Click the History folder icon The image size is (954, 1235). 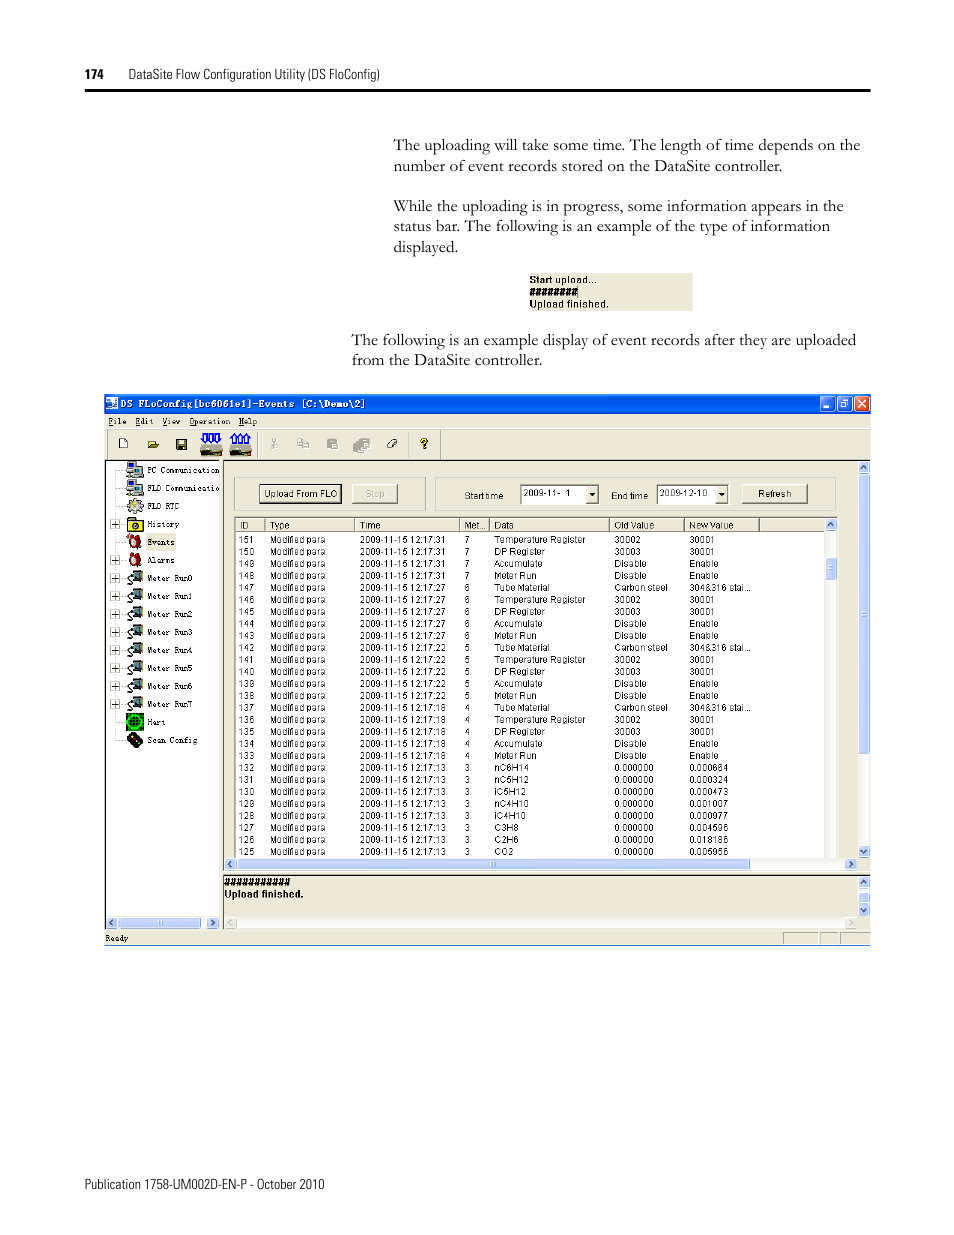pyautogui.click(x=135, y=523)
